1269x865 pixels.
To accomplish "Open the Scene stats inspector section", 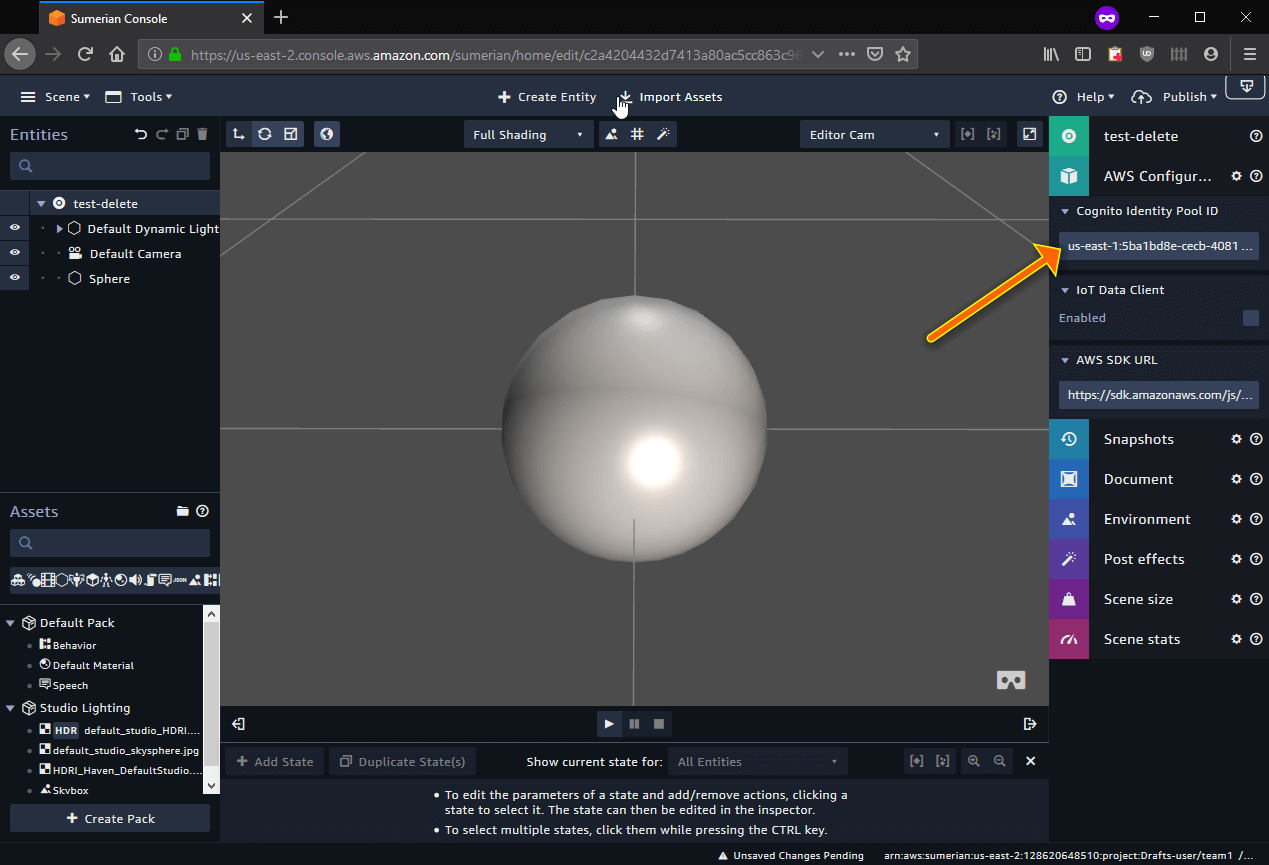I will (x=1142, y=639).
